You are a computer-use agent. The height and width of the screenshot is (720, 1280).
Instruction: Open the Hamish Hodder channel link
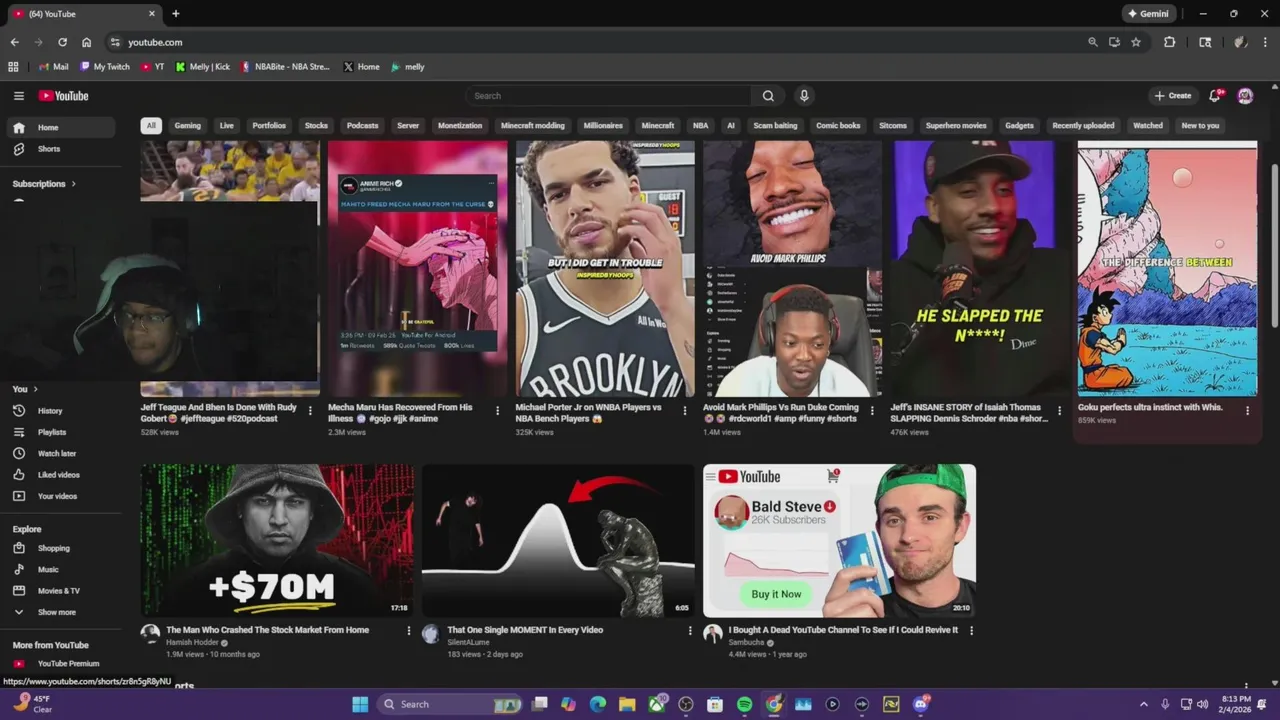[193, 643]
